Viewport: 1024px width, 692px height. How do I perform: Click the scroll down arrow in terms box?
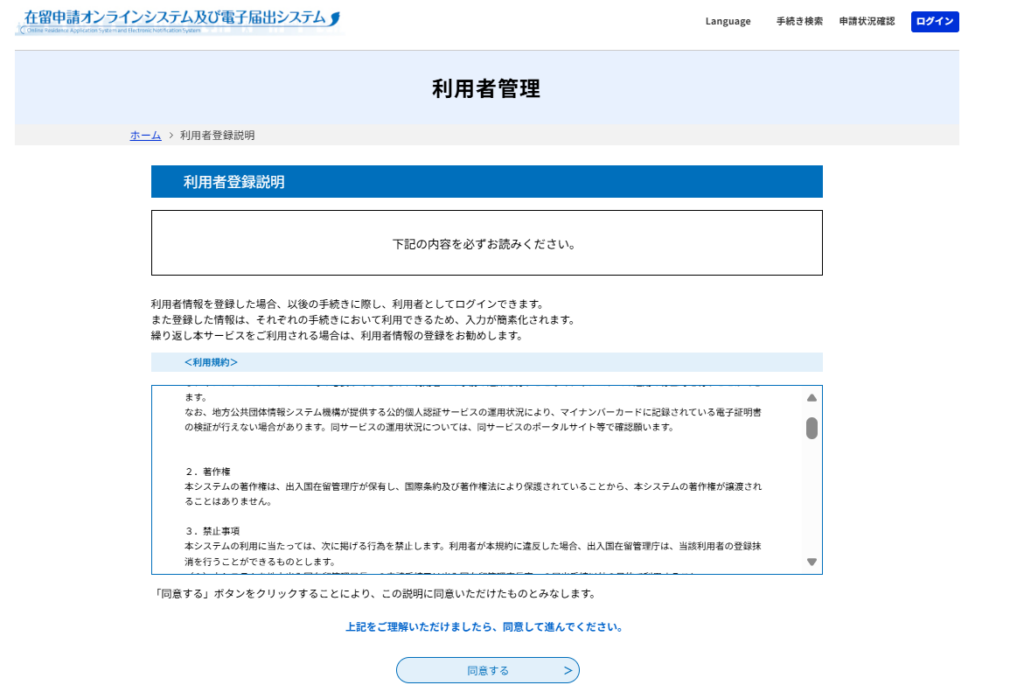(811, 562)
